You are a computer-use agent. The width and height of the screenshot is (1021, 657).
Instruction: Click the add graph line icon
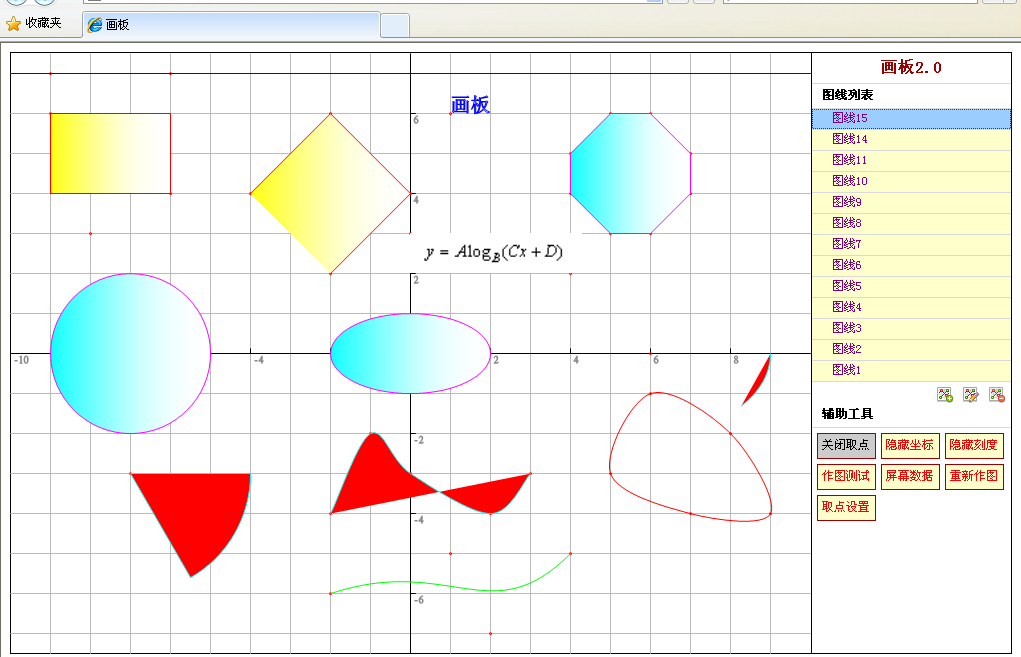coord(944,395)
